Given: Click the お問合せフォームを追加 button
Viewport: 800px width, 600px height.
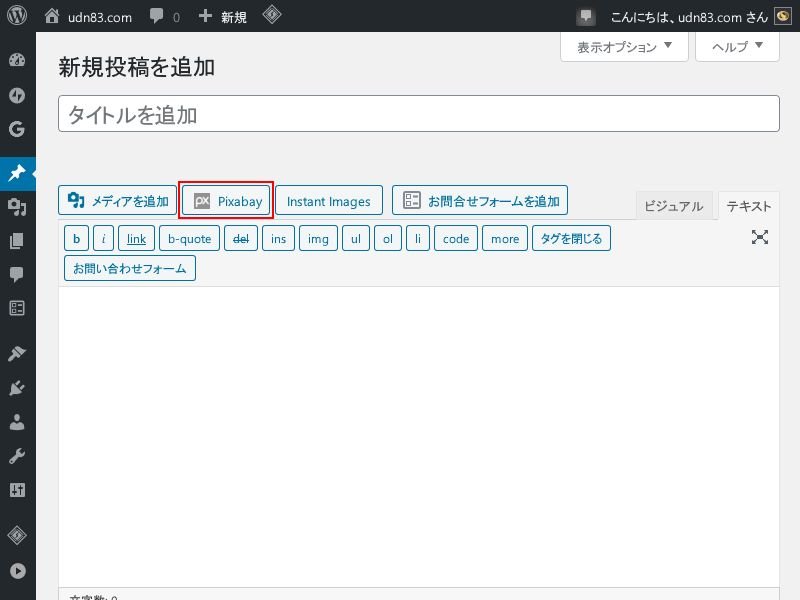Looking at the screenshot, I should 480,201.
